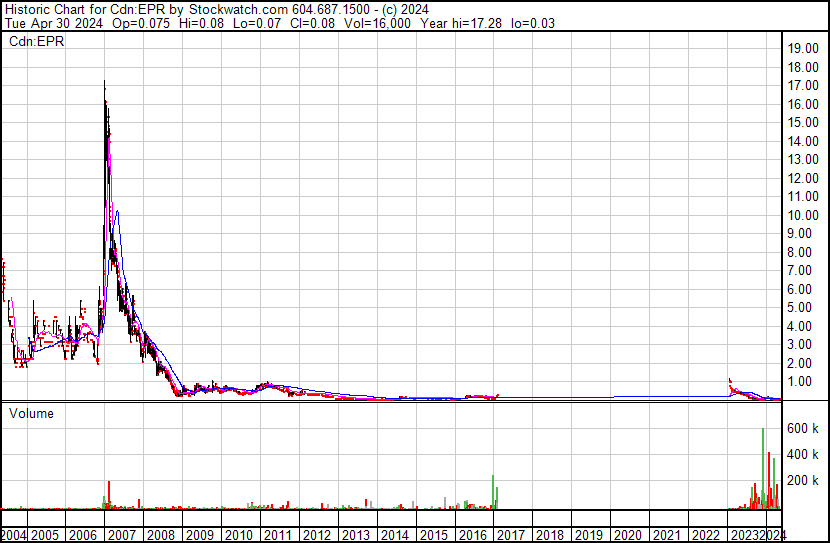Click the 17.00 price axis label
Viewport: 830px width, 543px height.
[x=803, y=85]
